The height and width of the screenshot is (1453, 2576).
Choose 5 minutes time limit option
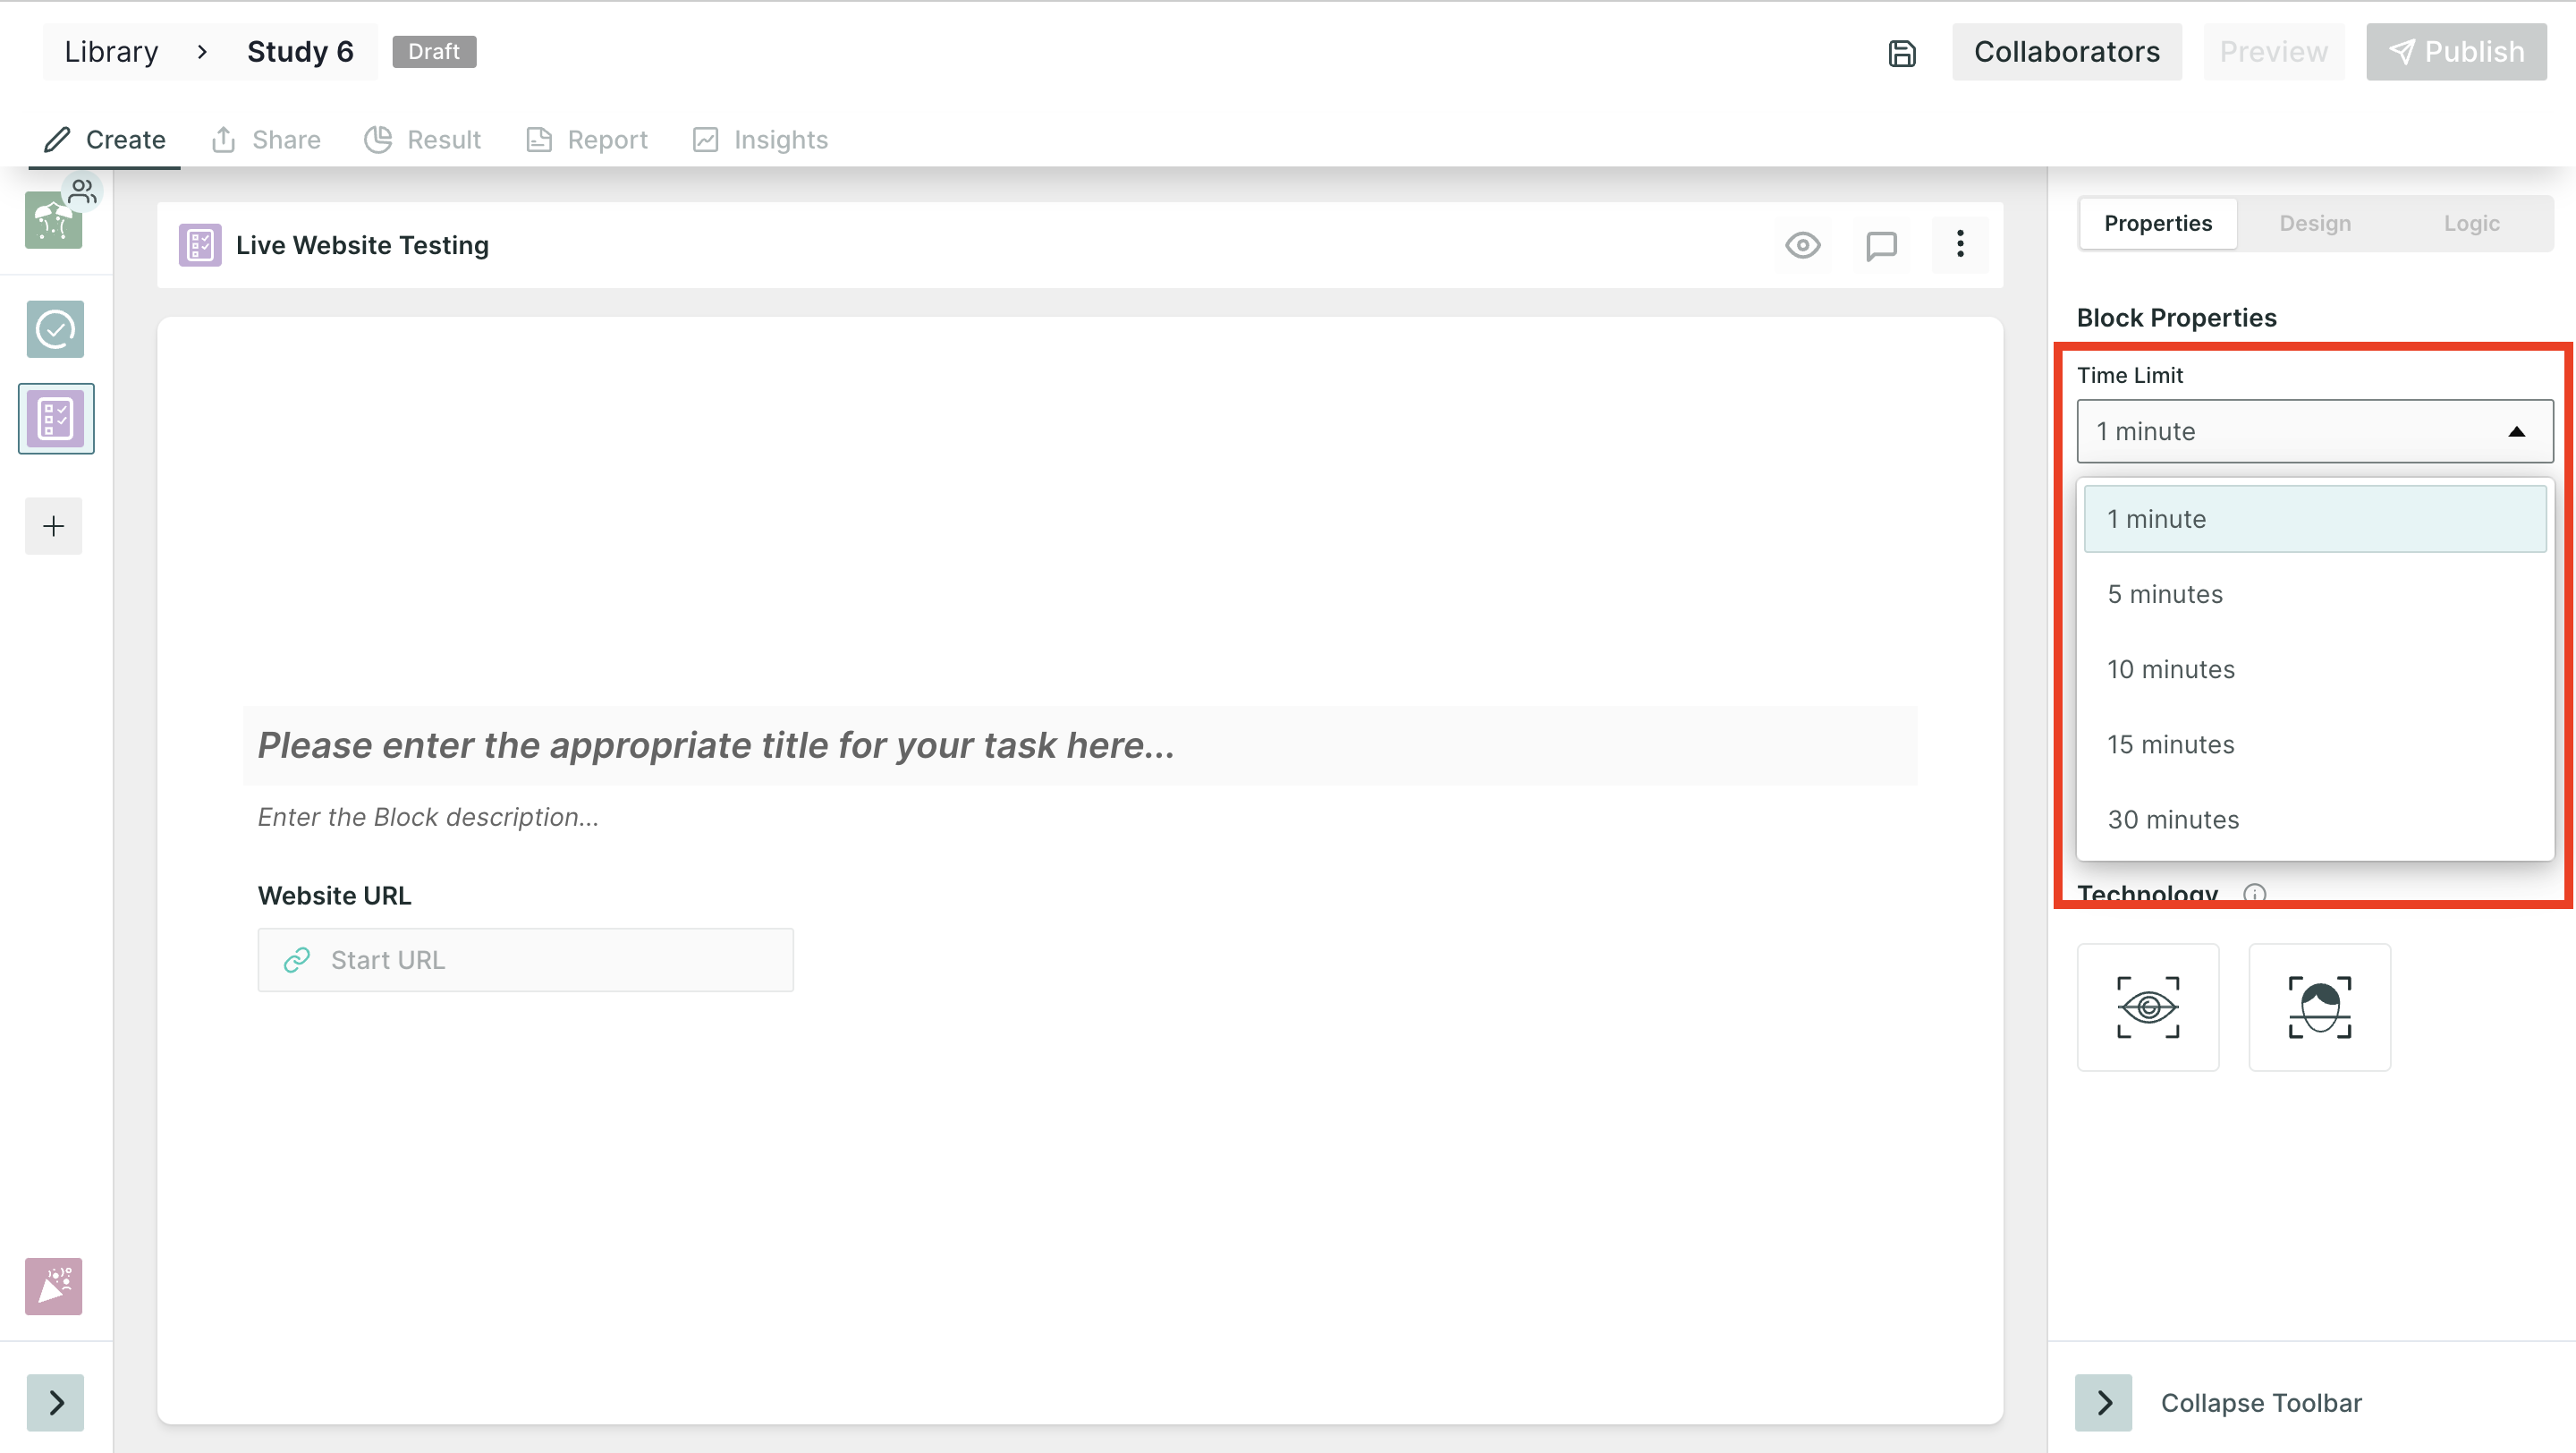point(2315,594)
